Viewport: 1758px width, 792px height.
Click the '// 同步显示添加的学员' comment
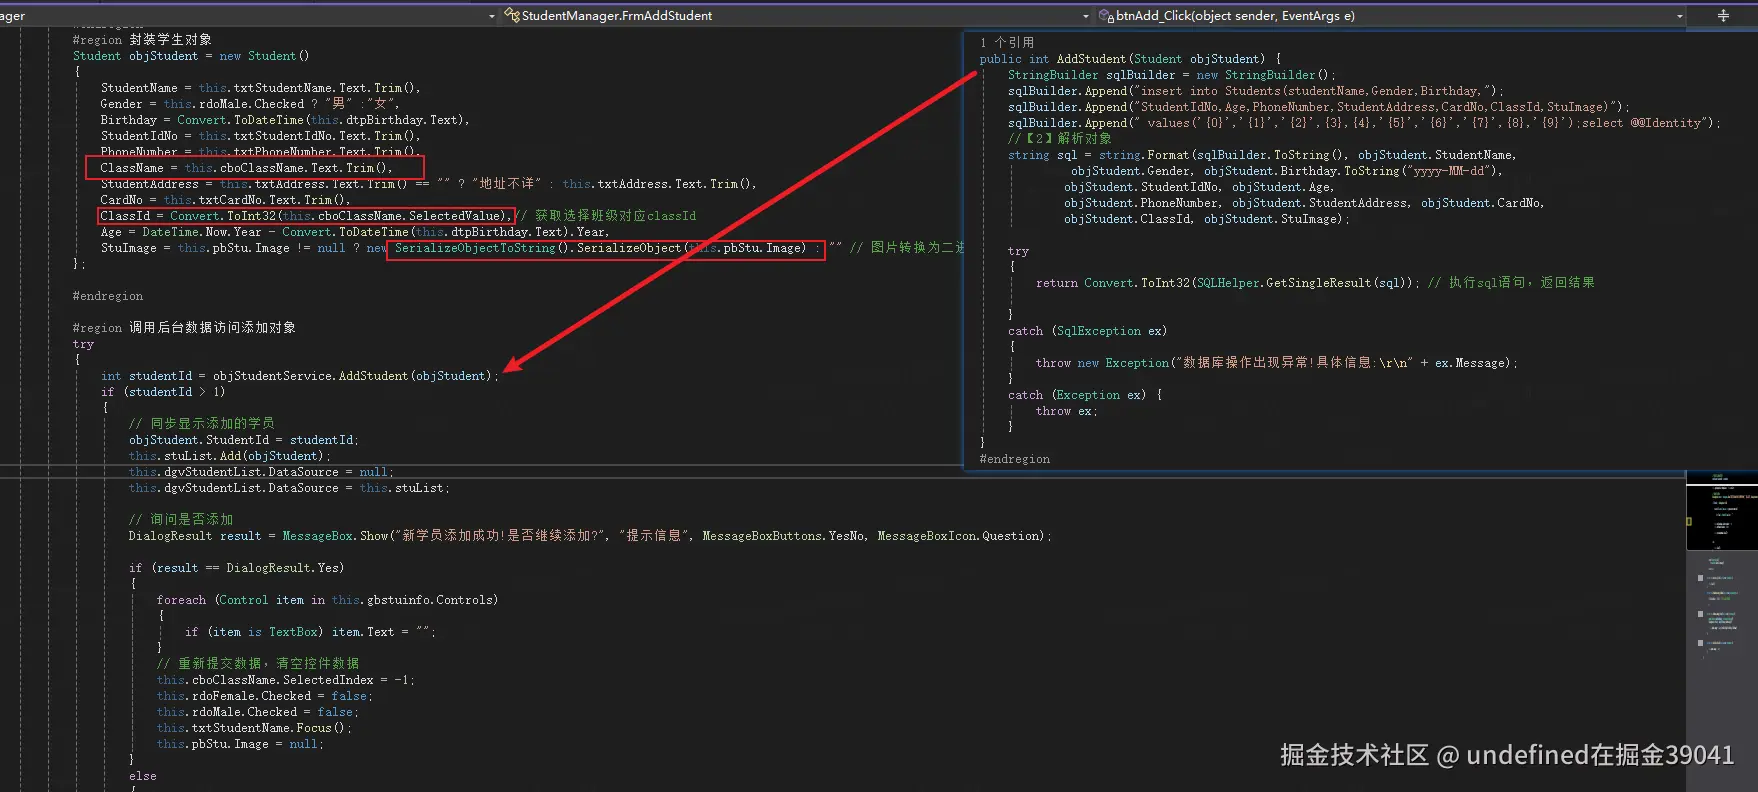(201, 424)
